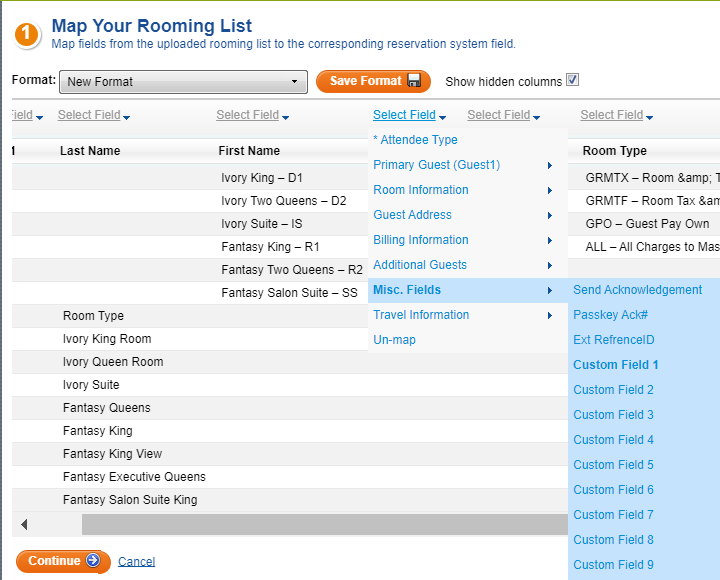Click the submenu arrow beside Room Information
The width and height of the screenshot is (720, 580).
pos(550,190)
